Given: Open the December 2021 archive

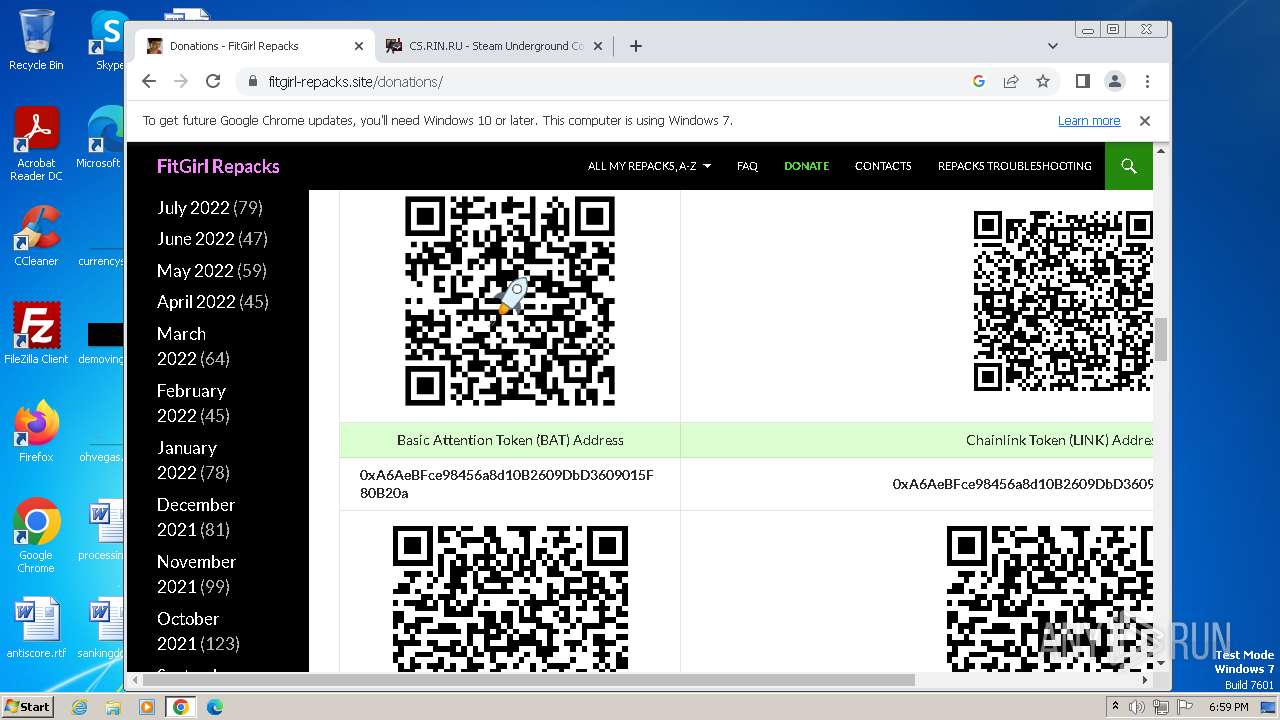Looking at the screenshot, I should point(196,517).
